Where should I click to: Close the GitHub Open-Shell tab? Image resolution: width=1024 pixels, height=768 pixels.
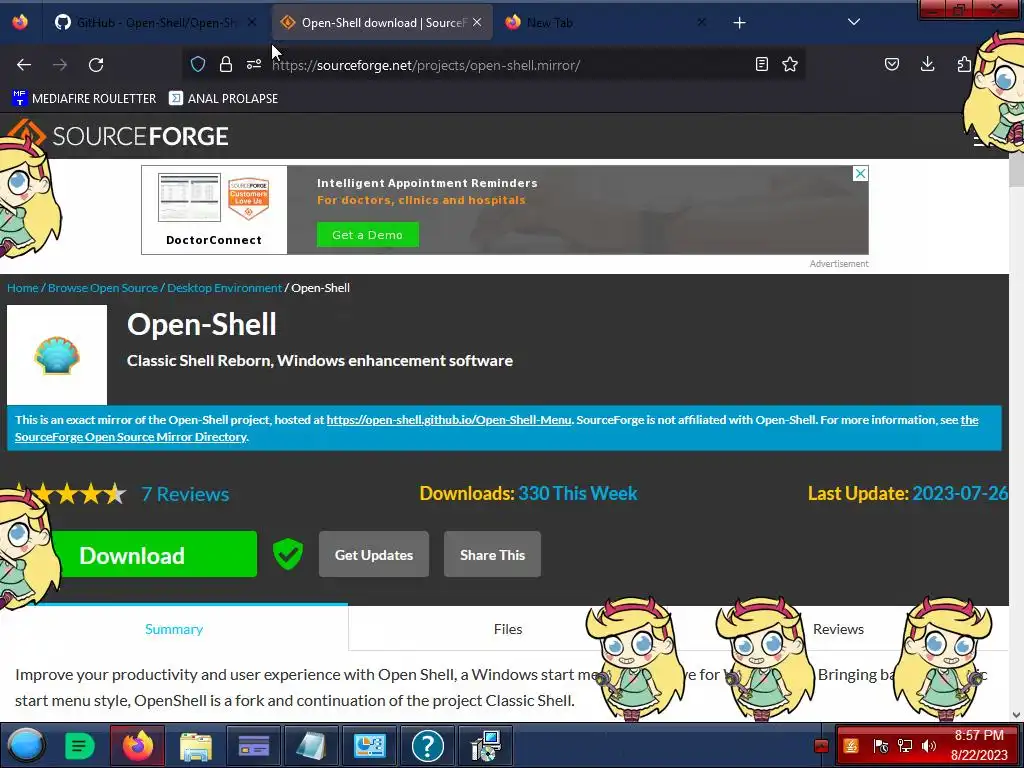(x=252, y=22)
